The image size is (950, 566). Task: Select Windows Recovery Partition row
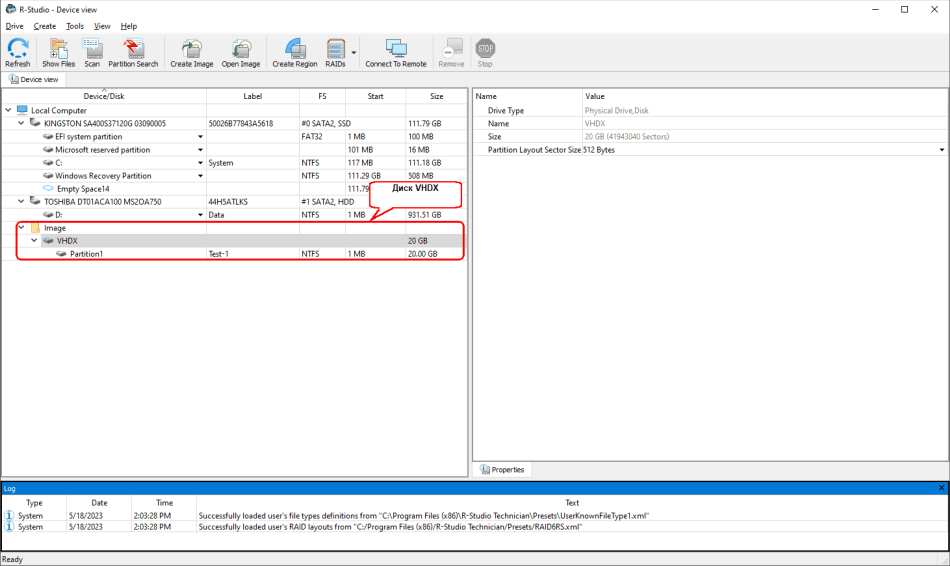click(234, 176)
